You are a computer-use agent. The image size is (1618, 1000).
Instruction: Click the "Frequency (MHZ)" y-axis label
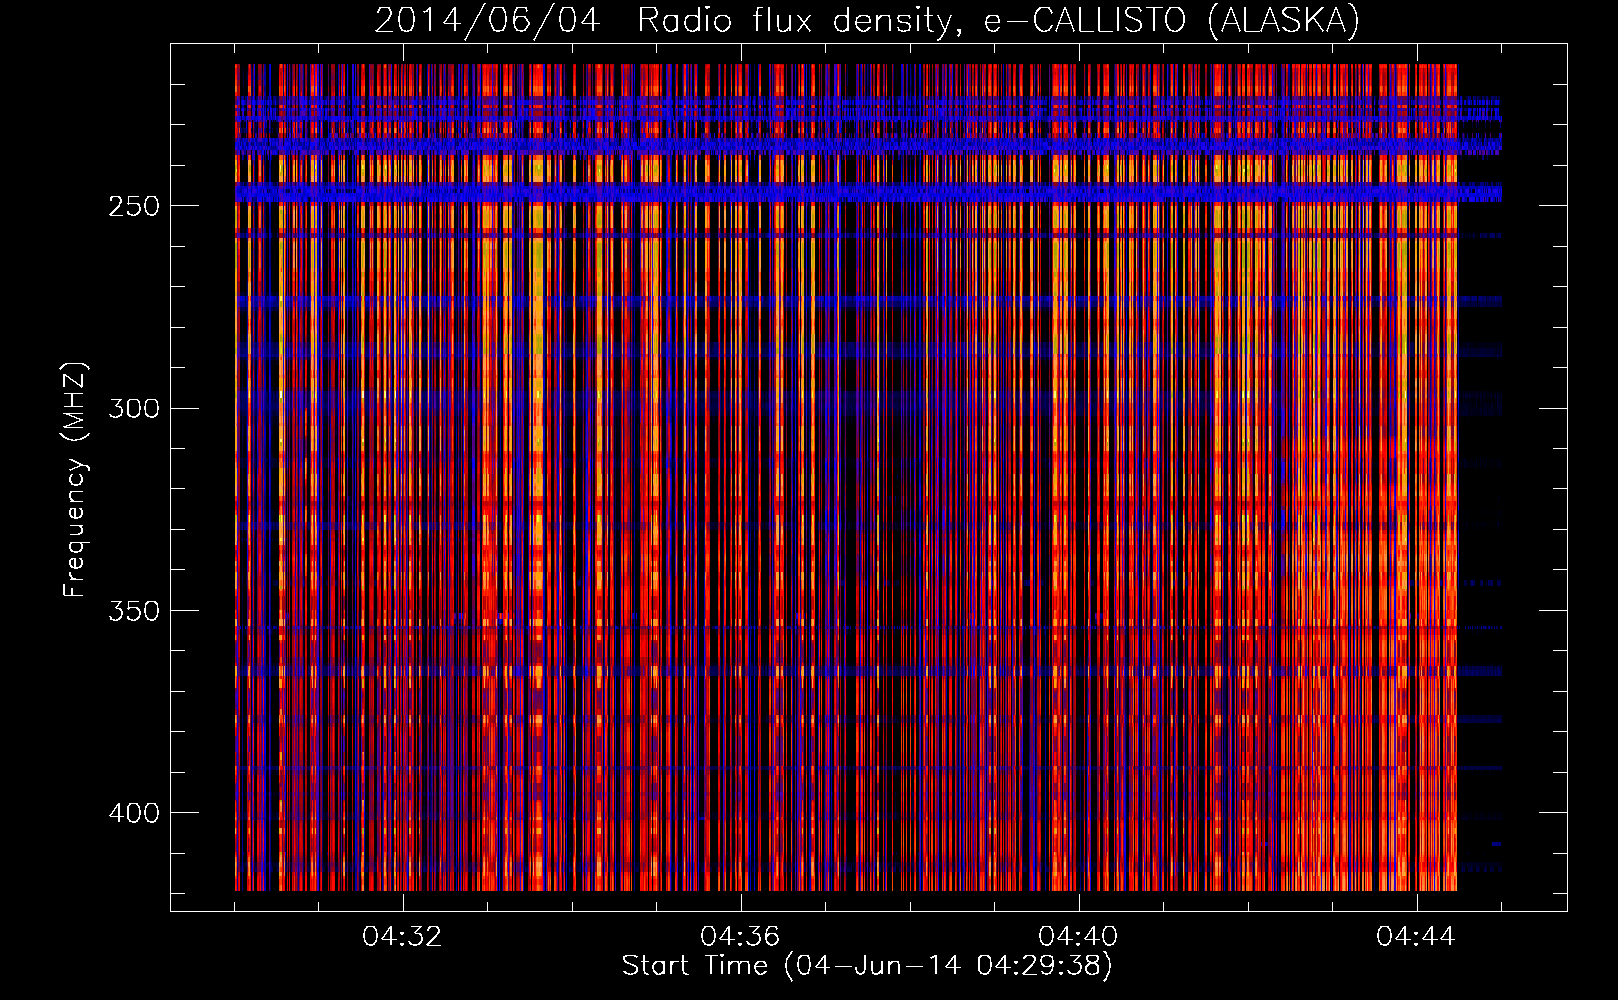click(x=75, y=479)
